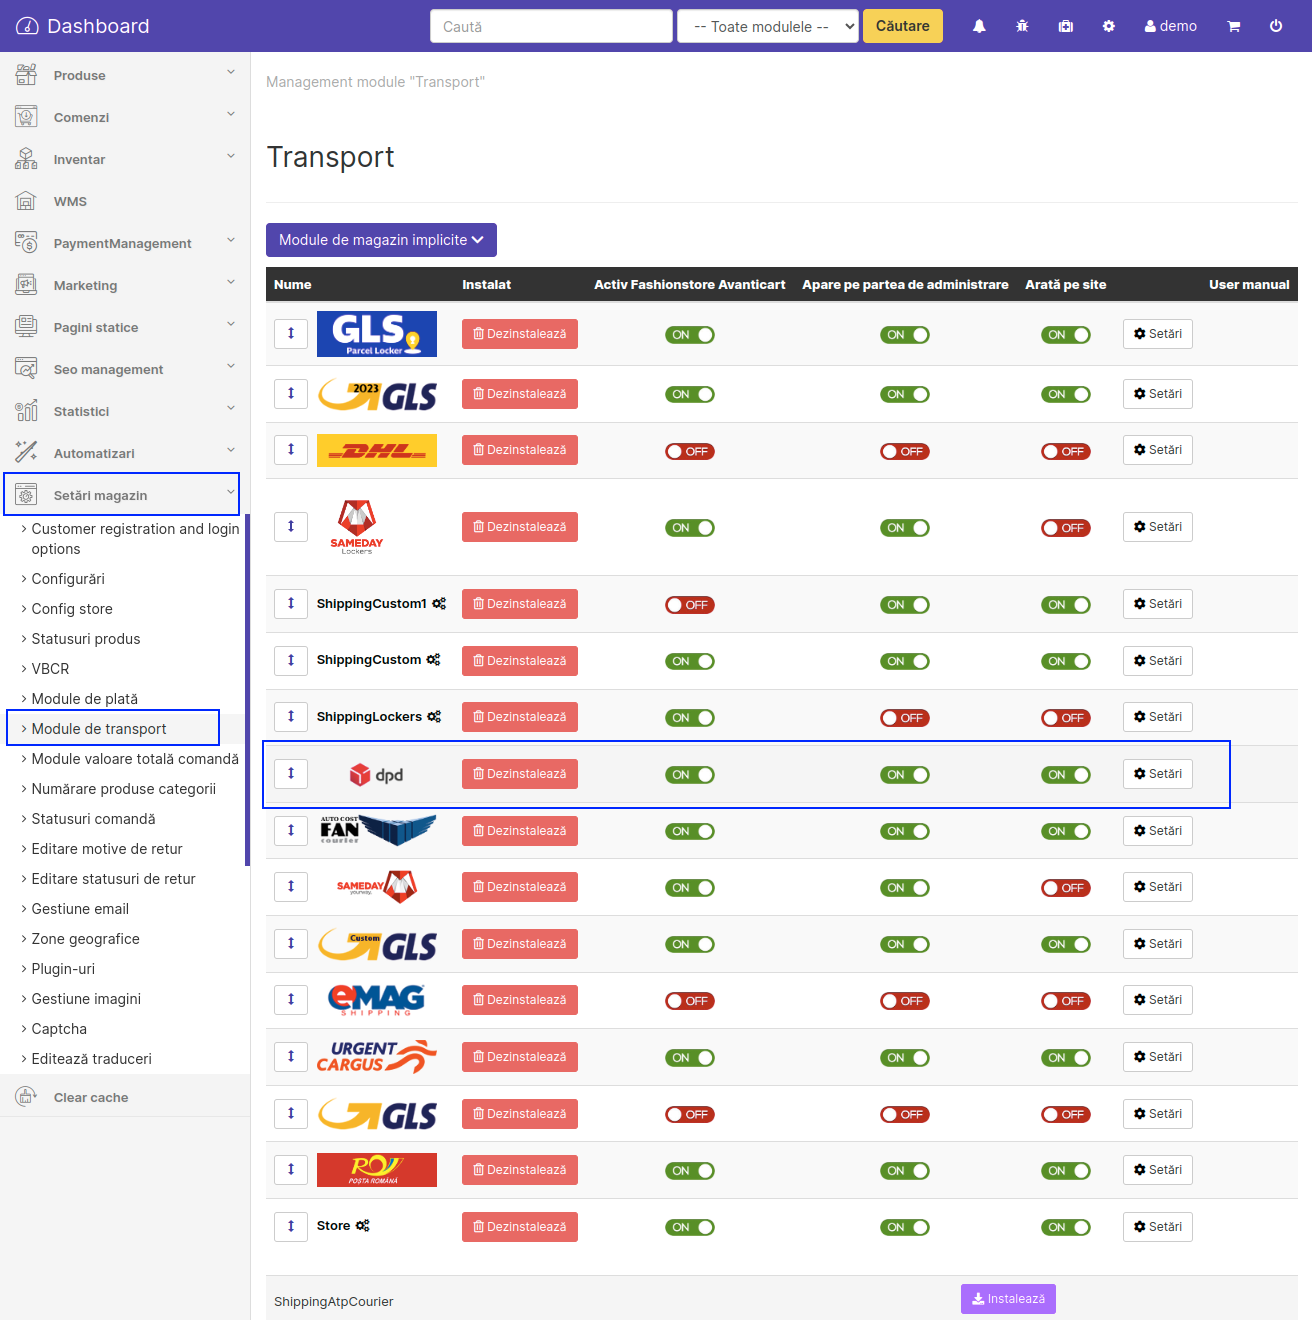The image size is (1312, 1320).
Task: Open Zone geografice submenu item
Action: click(x=85, y=939)
